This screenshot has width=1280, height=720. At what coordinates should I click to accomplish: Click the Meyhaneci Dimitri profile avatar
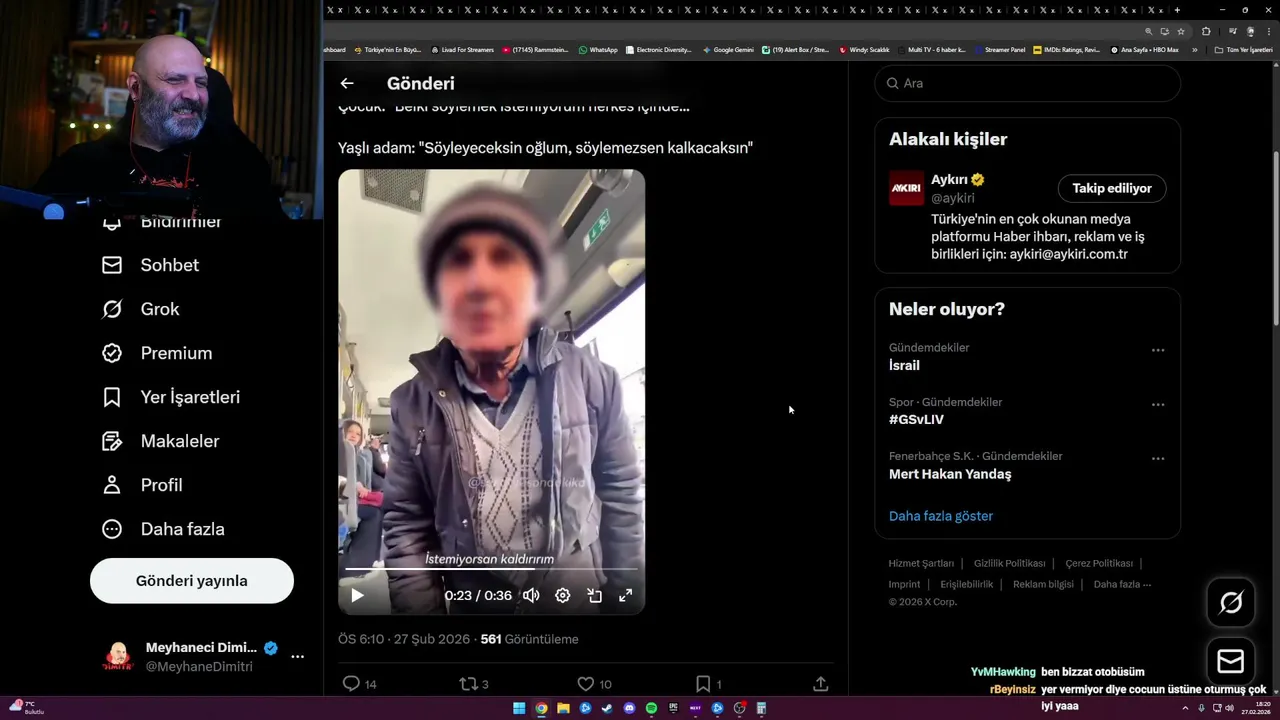(118, 657)
